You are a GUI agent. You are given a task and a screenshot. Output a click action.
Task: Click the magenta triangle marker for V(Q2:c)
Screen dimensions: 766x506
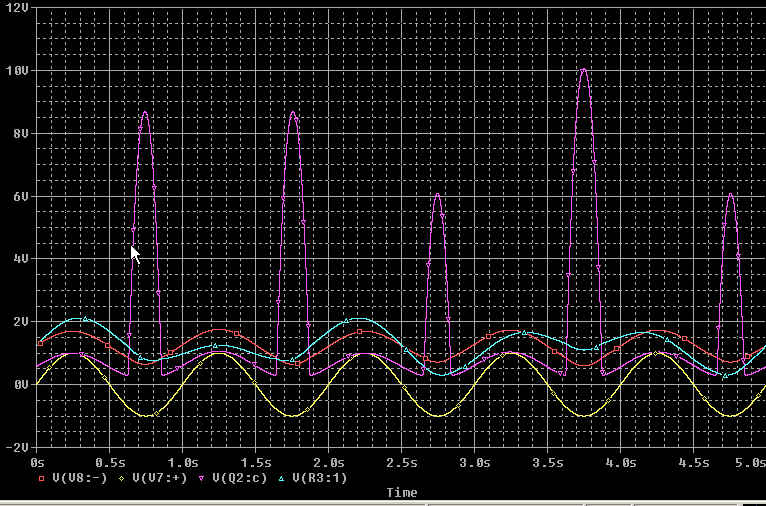point(202,479)
